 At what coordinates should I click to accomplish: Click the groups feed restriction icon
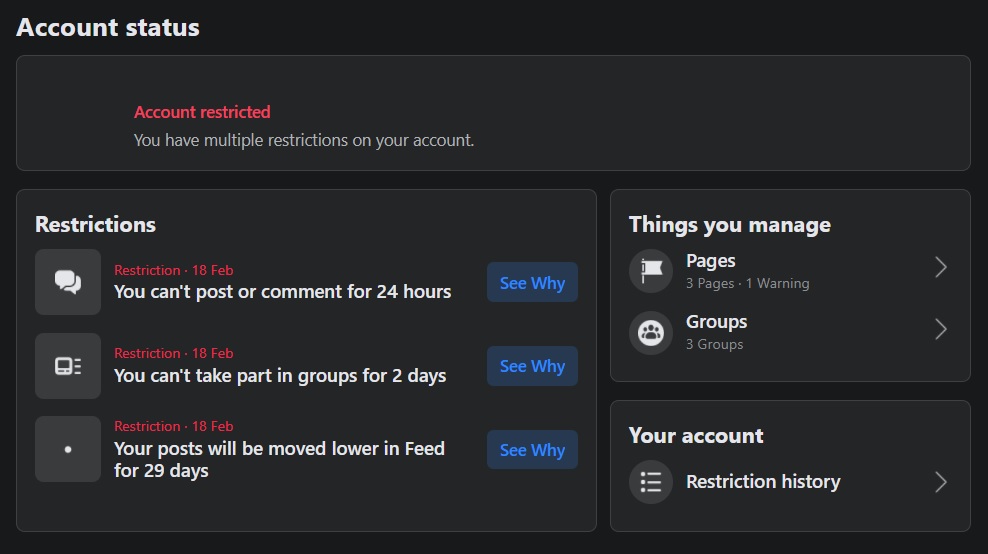click(67, 366)
